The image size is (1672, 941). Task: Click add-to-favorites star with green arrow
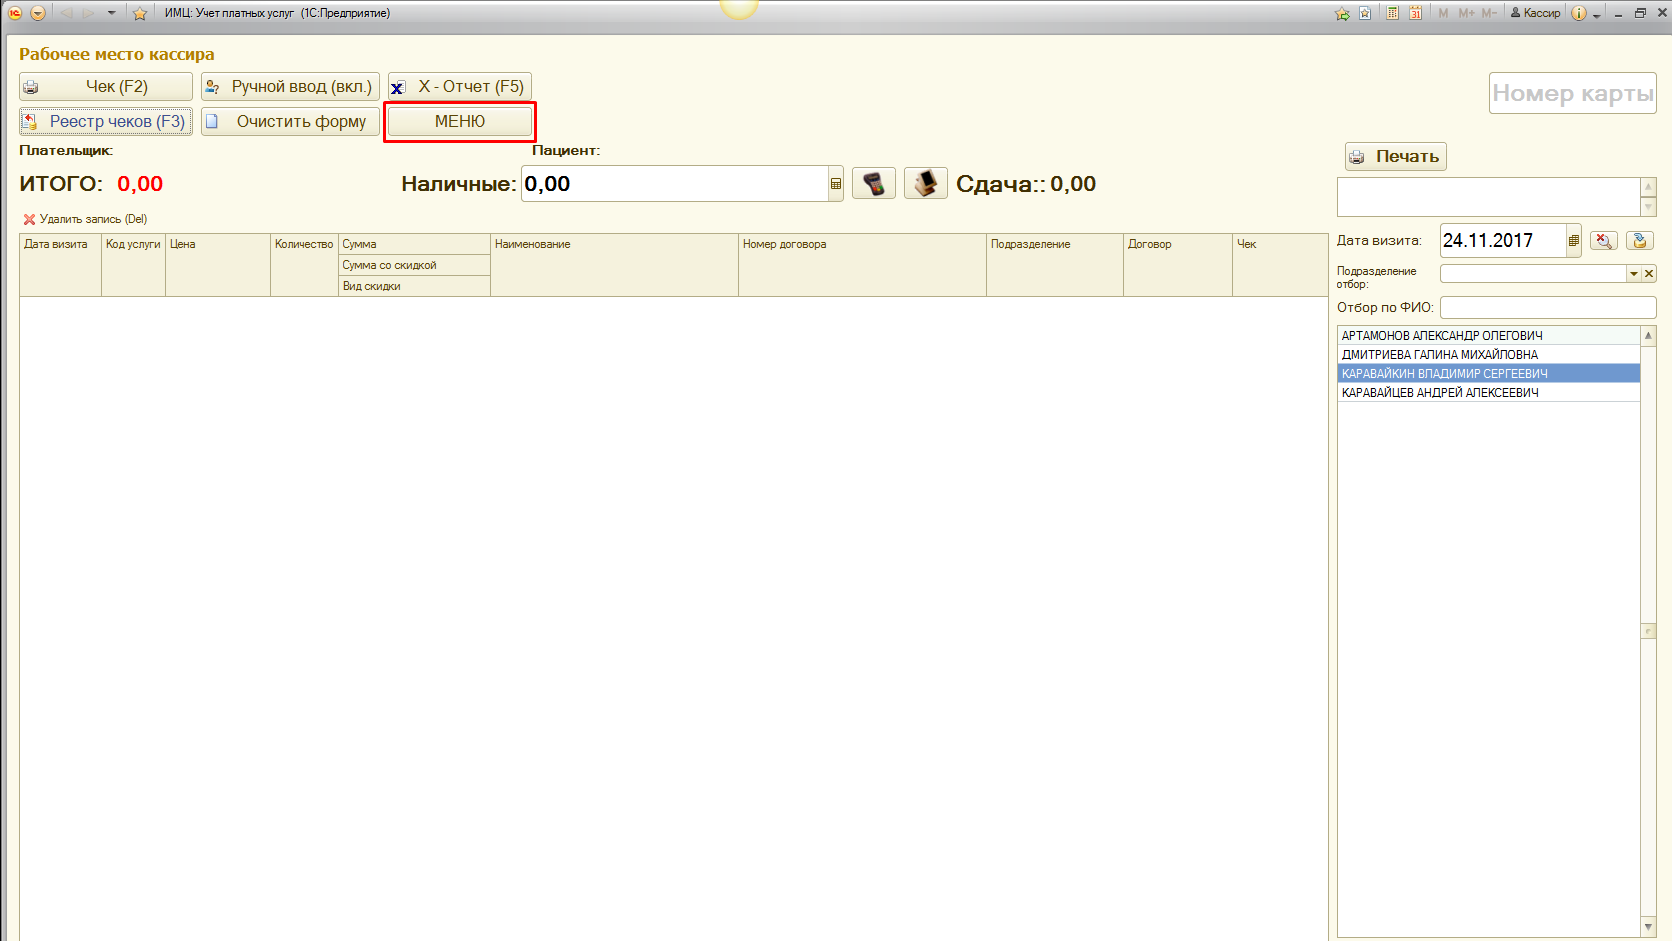tap(1342, 13)
